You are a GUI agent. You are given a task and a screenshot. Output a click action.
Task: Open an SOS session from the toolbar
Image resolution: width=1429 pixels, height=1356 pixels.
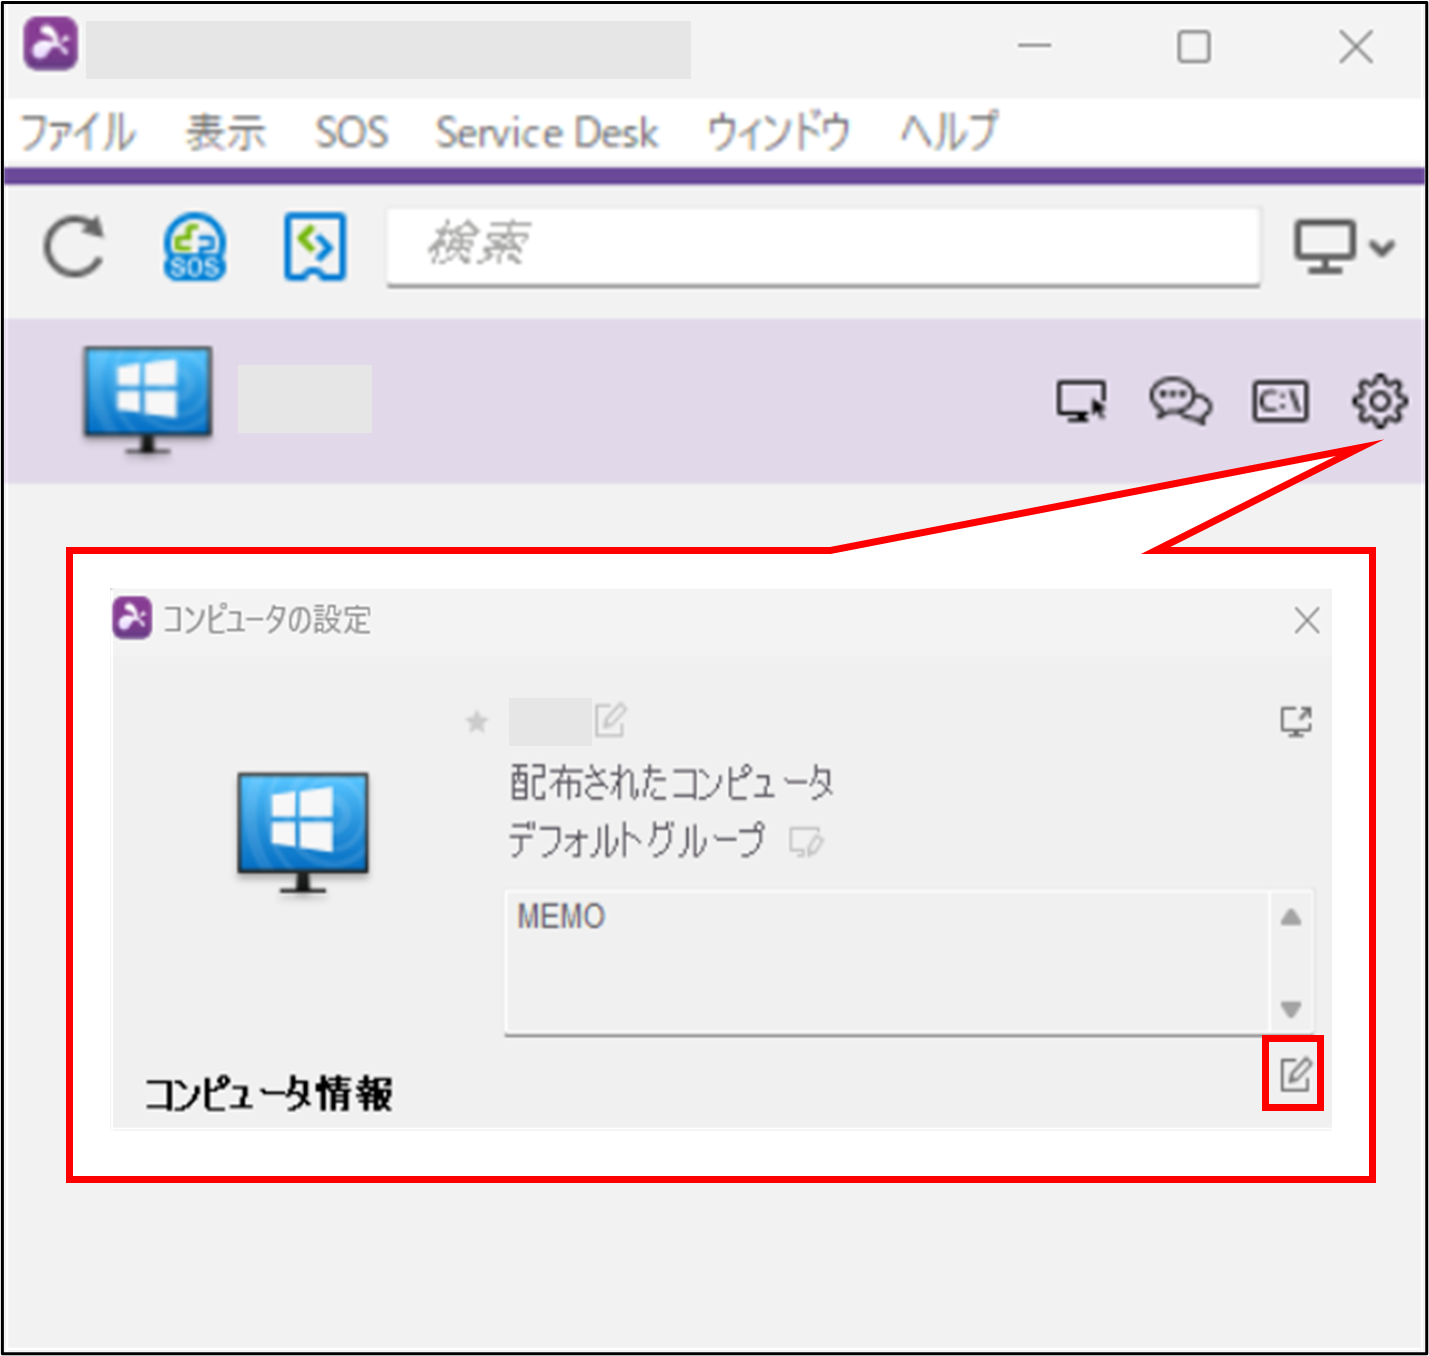[195, 248]
